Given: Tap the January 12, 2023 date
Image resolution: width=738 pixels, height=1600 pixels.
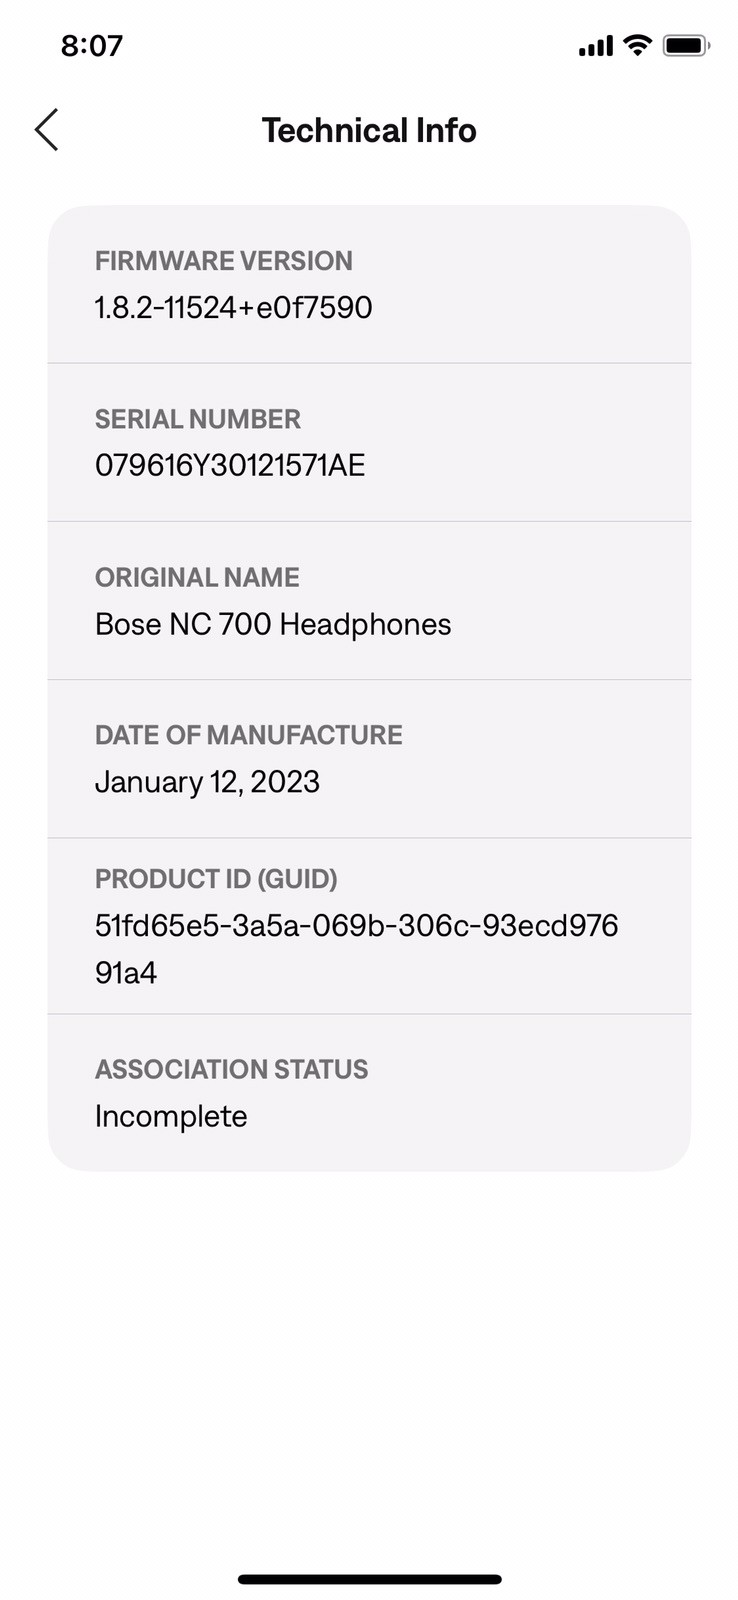Looking at the screenshot, I should coord(207,782).
